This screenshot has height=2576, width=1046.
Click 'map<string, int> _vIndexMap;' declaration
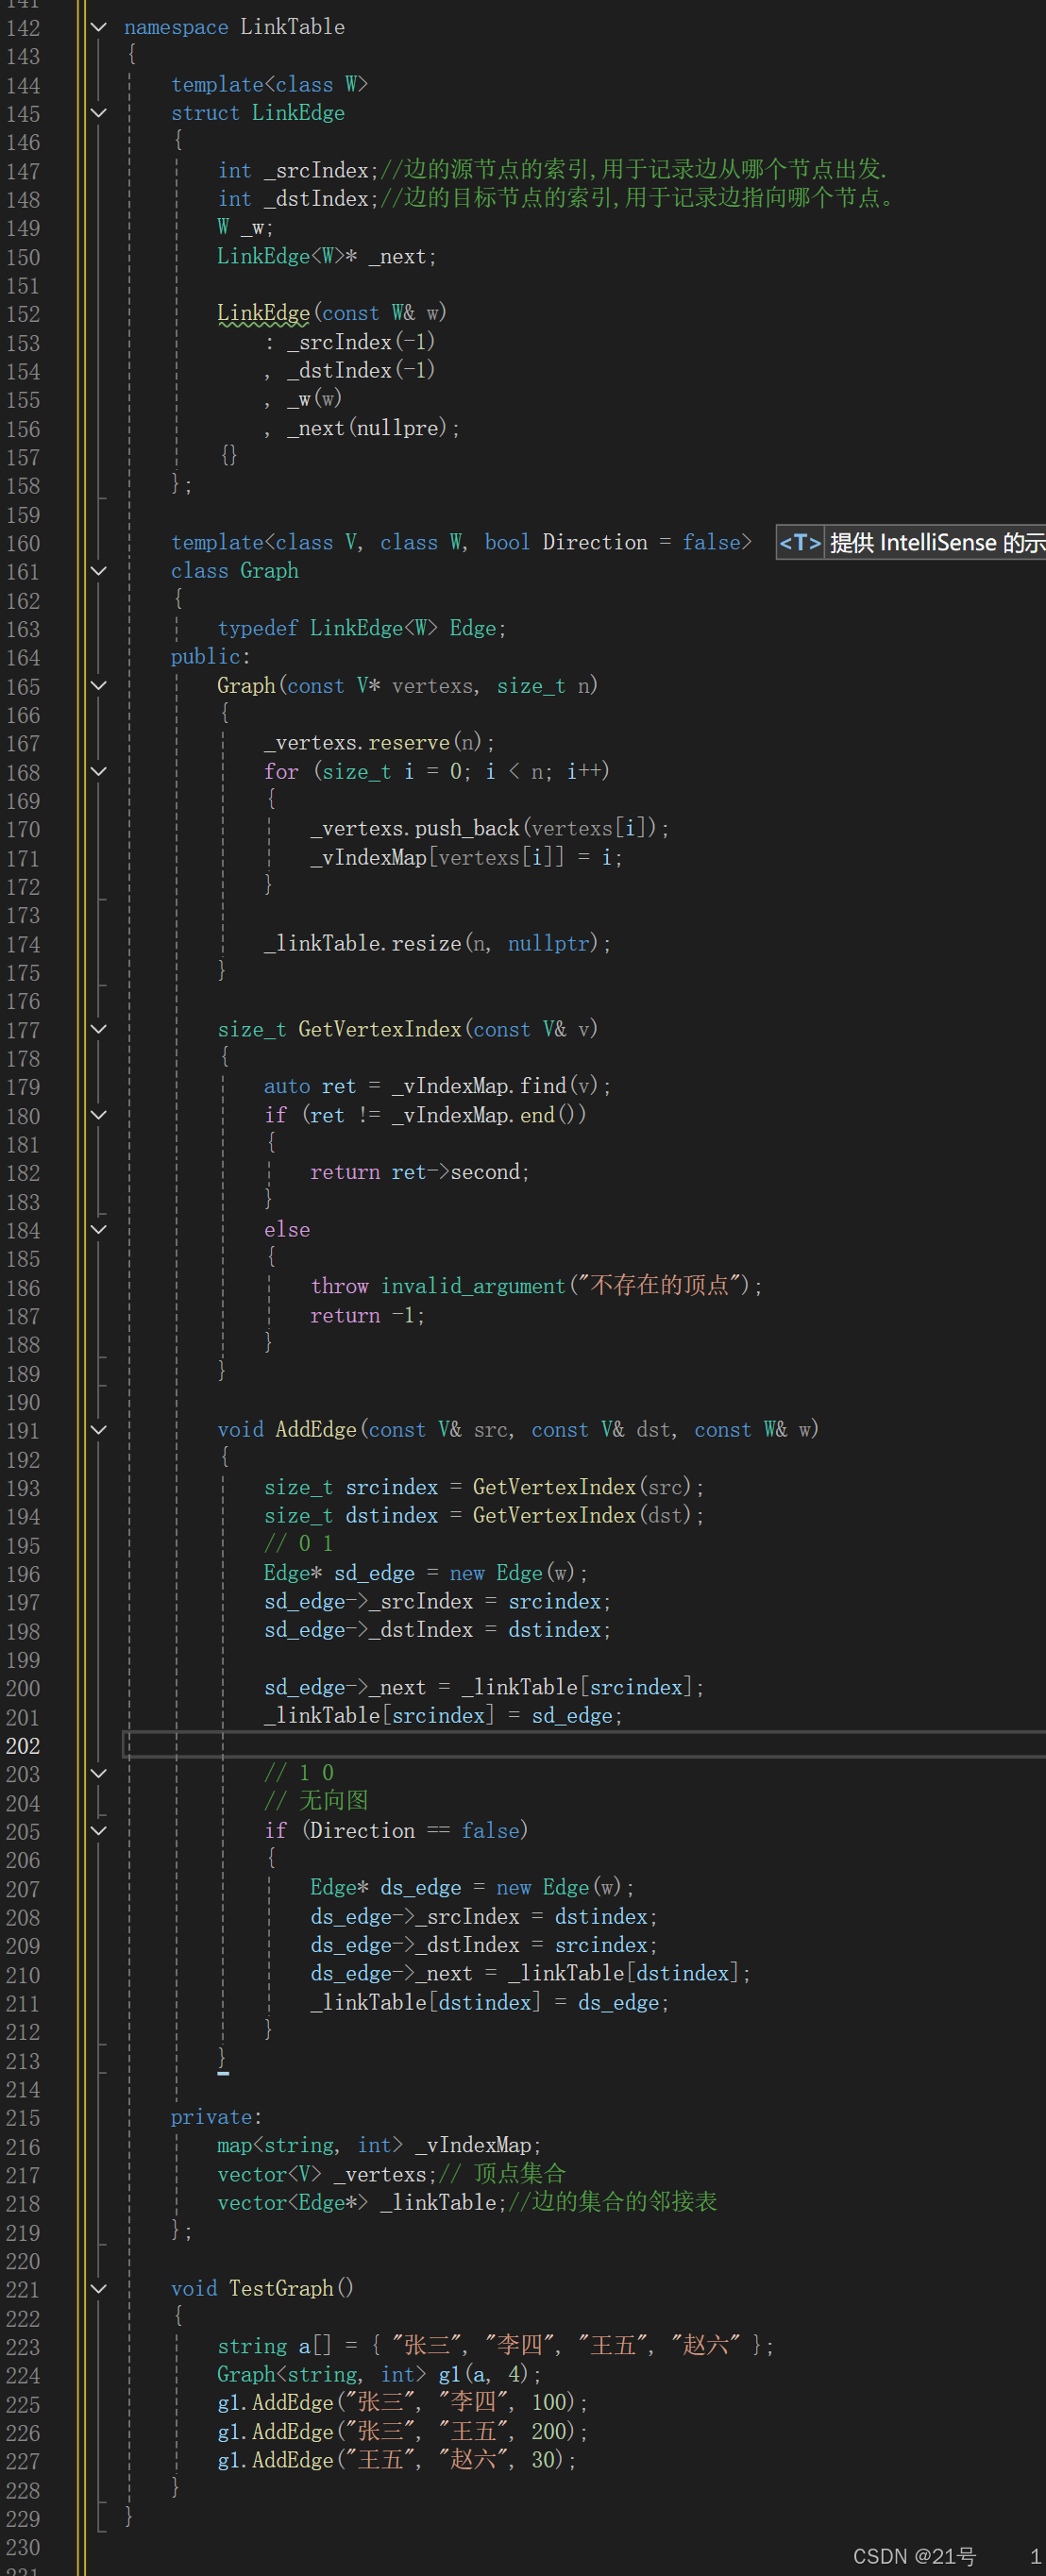(x=379, y=2146)
